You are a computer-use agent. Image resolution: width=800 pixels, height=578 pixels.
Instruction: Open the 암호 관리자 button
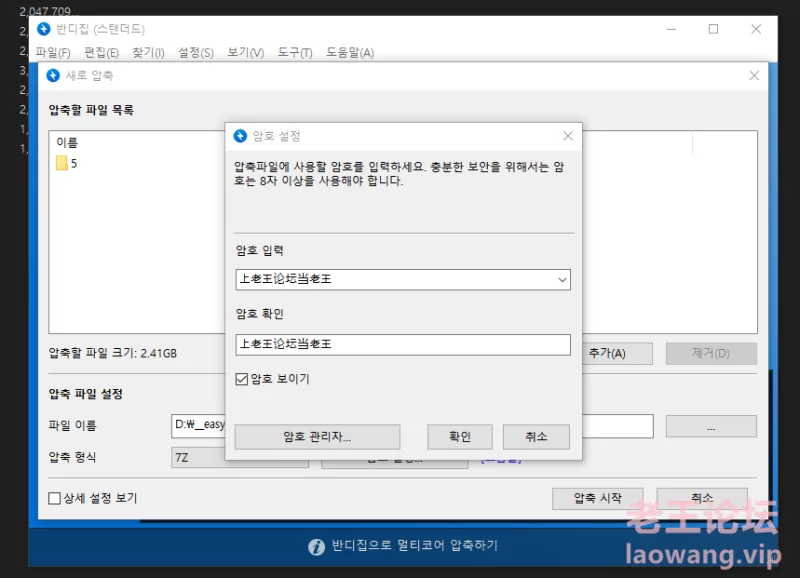(317, 437)
